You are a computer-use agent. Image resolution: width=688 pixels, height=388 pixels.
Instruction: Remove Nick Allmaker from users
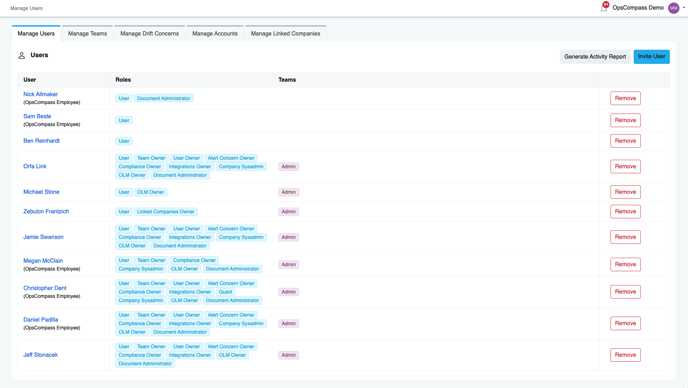click(x=625, y=98)
